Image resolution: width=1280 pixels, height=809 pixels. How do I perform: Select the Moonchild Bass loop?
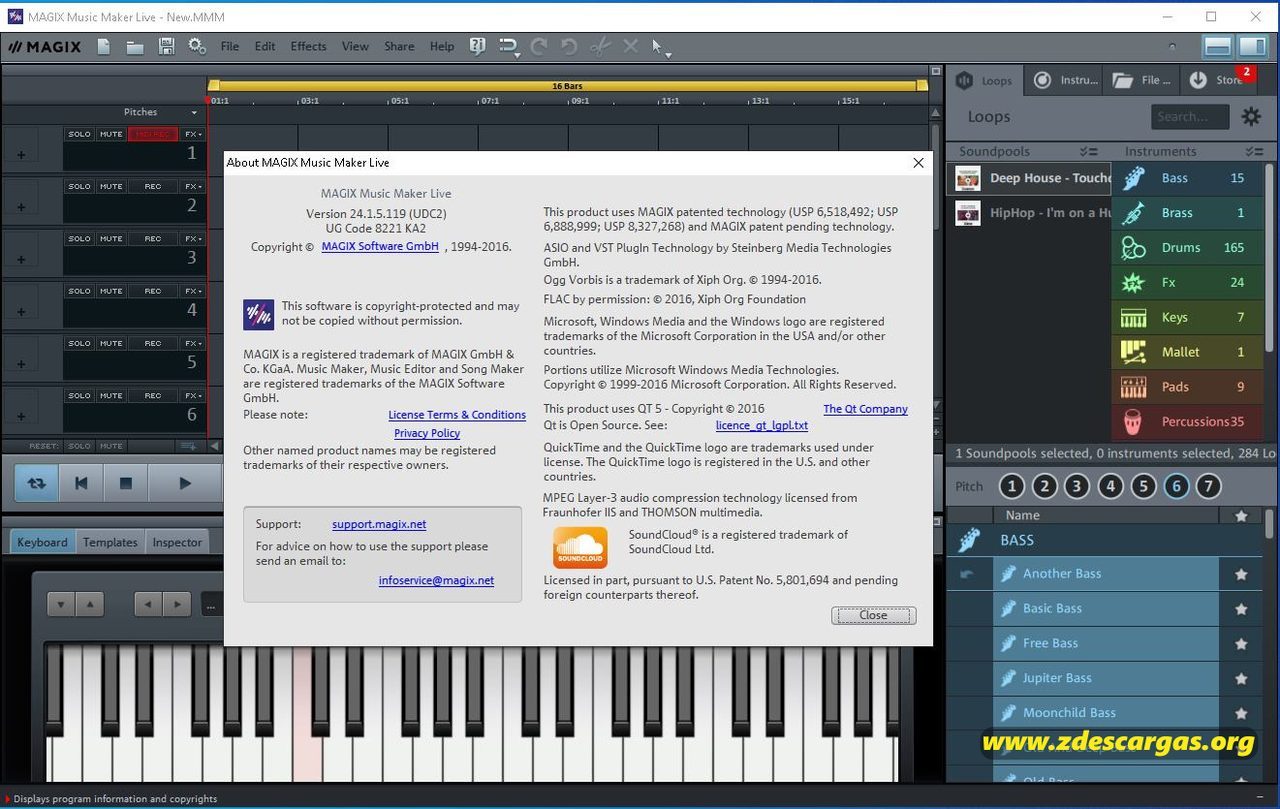[x=1105, y=713]
